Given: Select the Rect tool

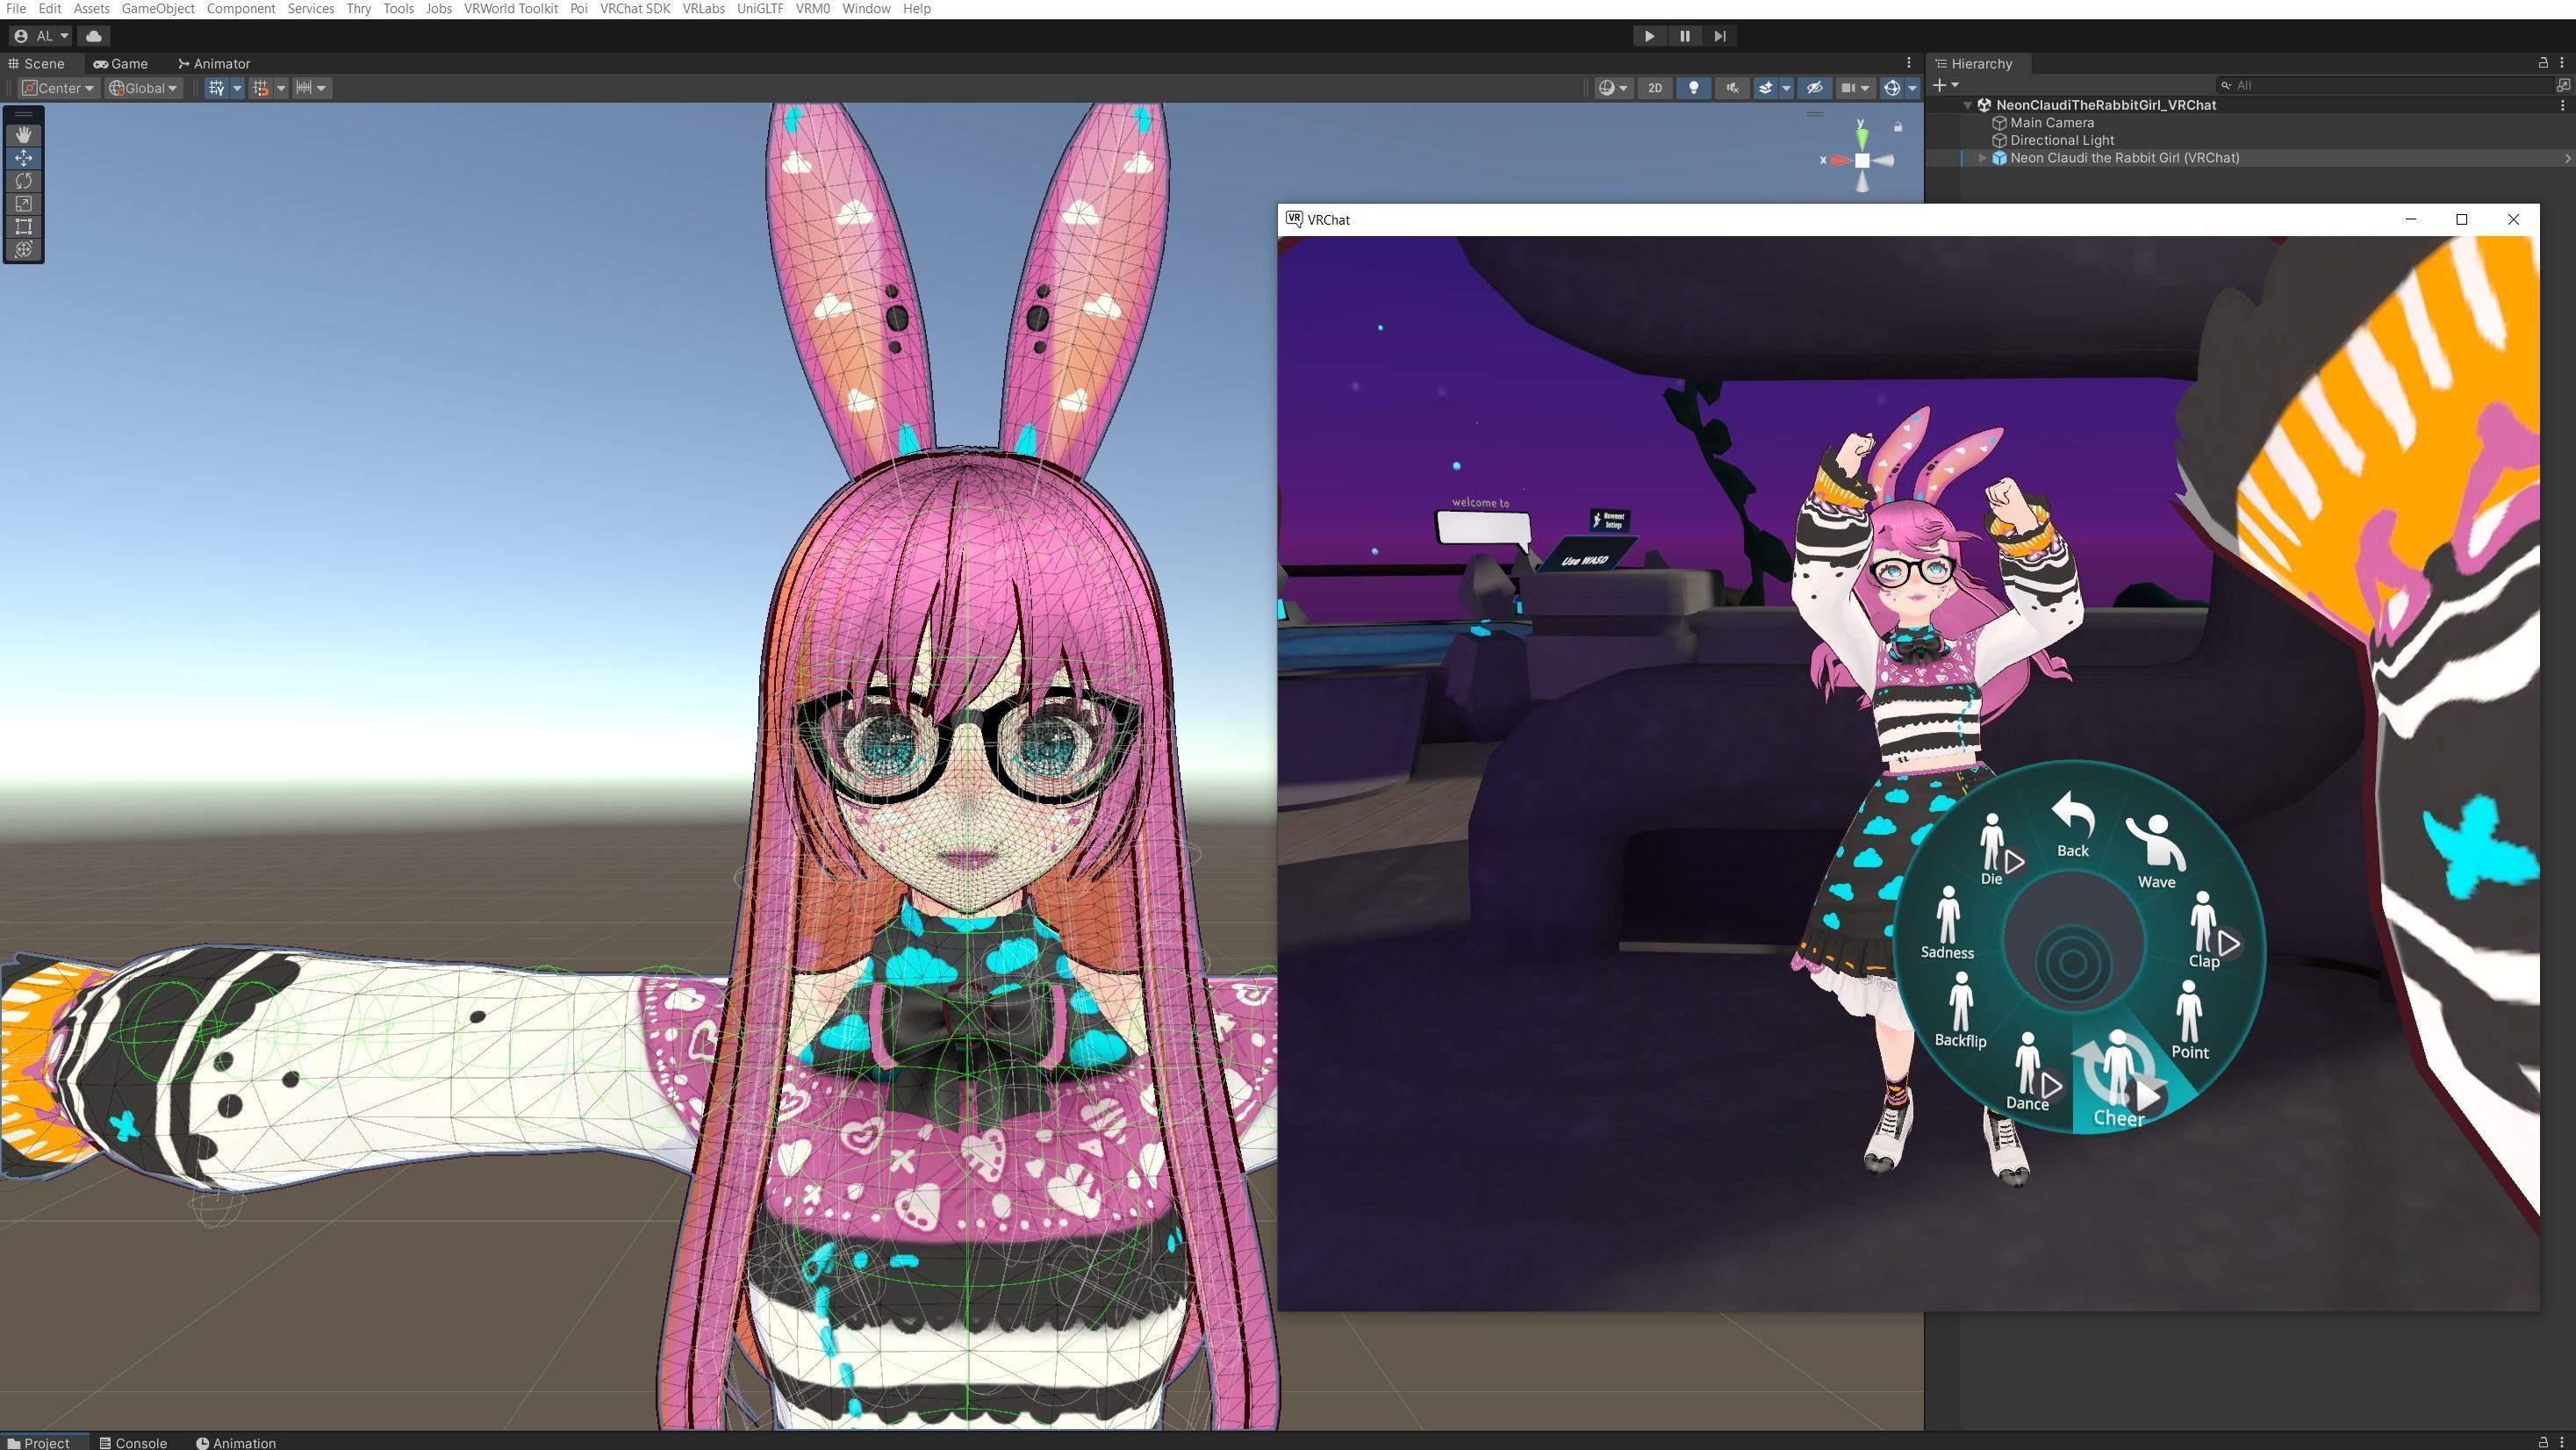Looking at the screenshot, I should tap(23, 226).
